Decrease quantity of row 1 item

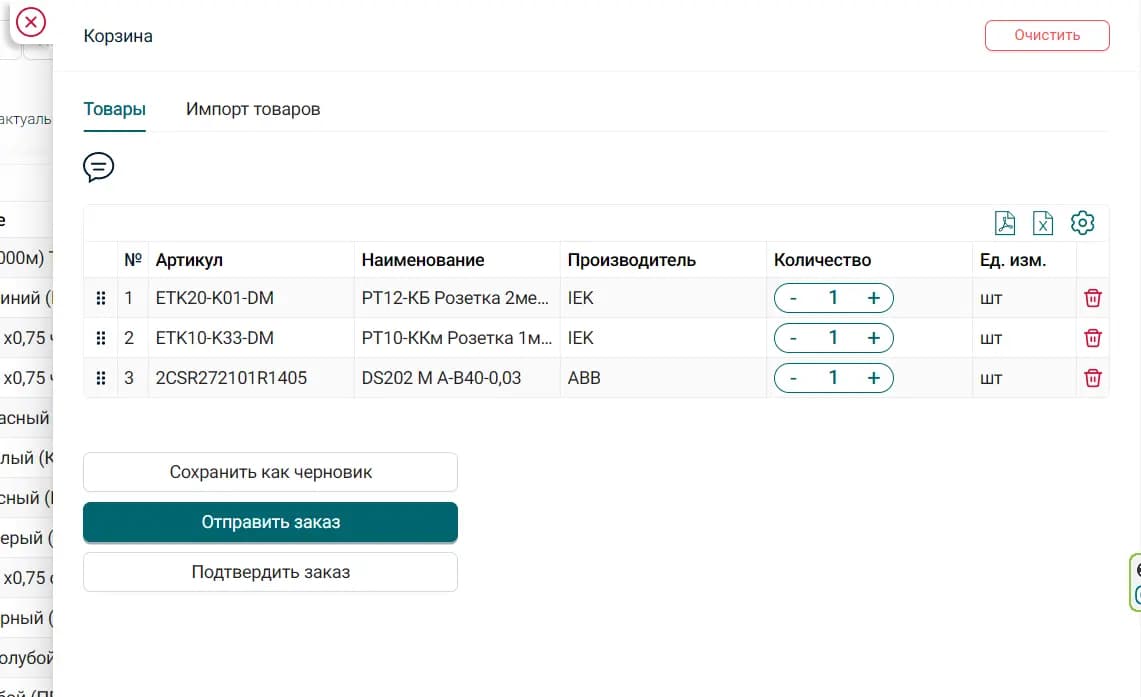[794, 298]
